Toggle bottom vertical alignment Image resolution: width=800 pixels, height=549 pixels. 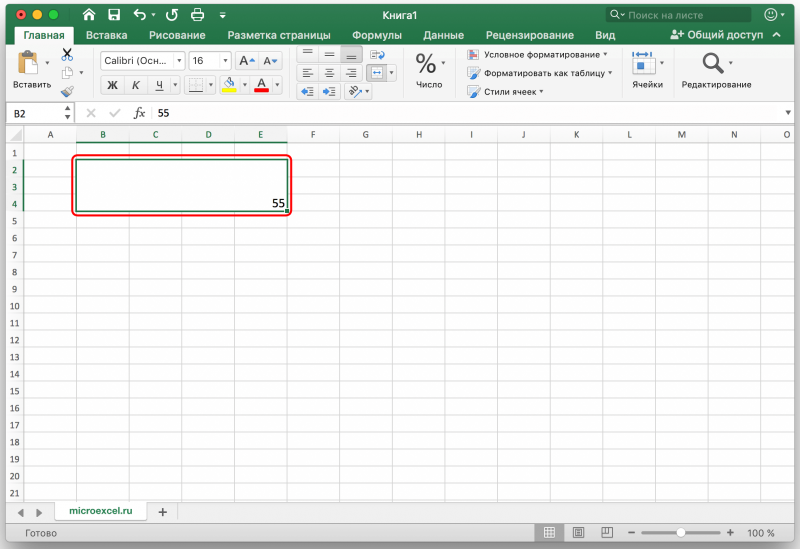(x=352, y=54)
